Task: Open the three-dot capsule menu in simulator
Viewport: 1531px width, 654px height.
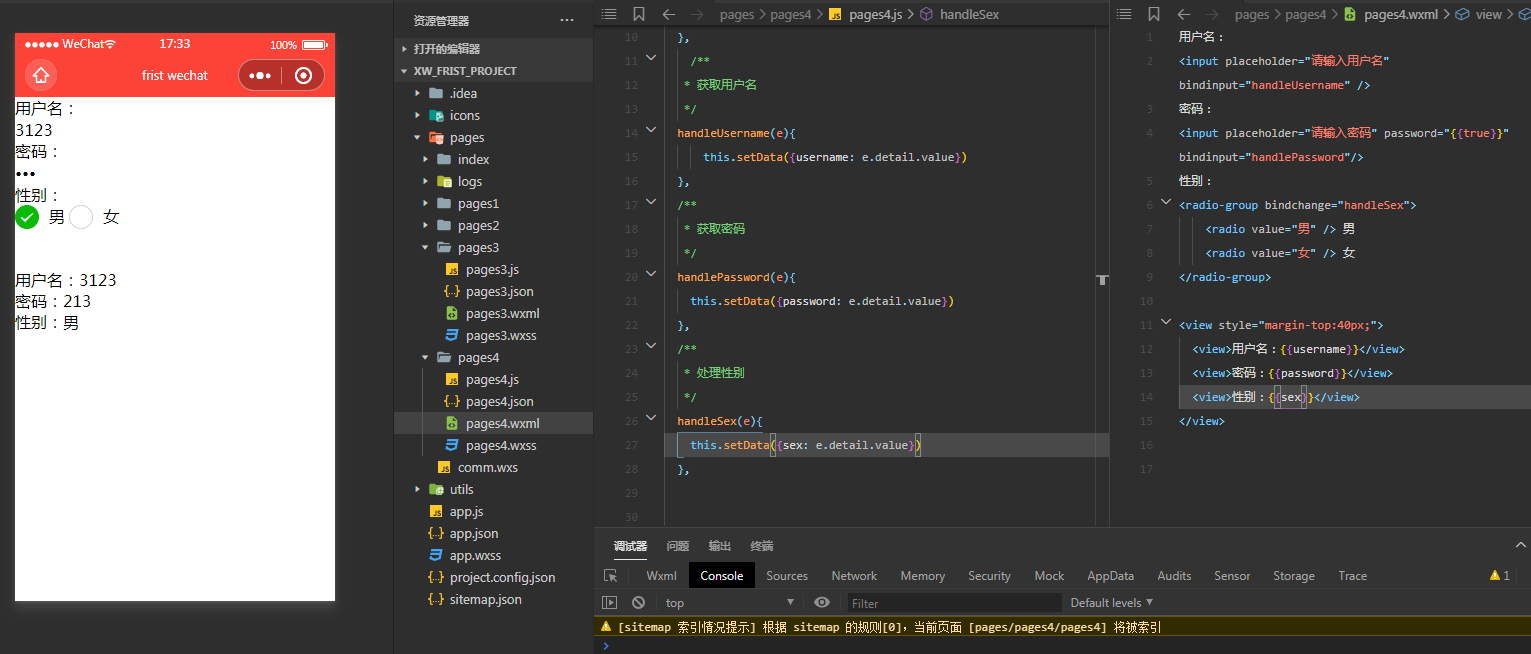Action: [x=260, y=76]
